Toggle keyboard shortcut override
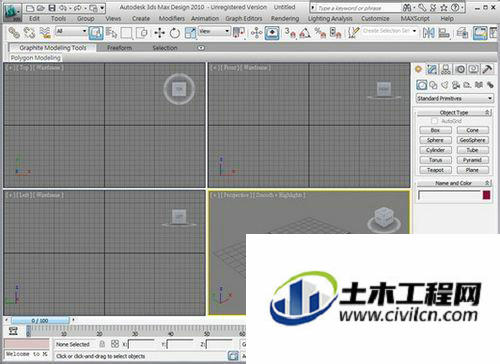The height and width of the screenshot is (364, 500). coord(272,33)
